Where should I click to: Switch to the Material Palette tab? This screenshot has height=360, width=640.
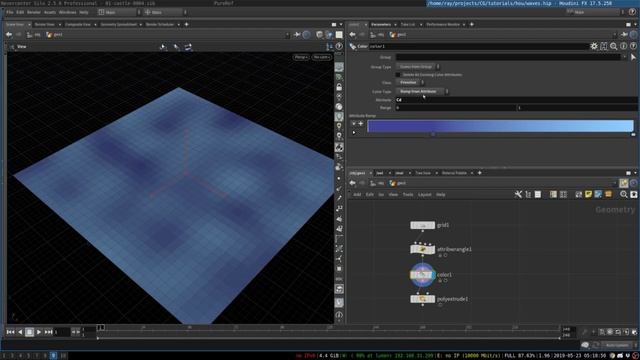click(454, 173)
